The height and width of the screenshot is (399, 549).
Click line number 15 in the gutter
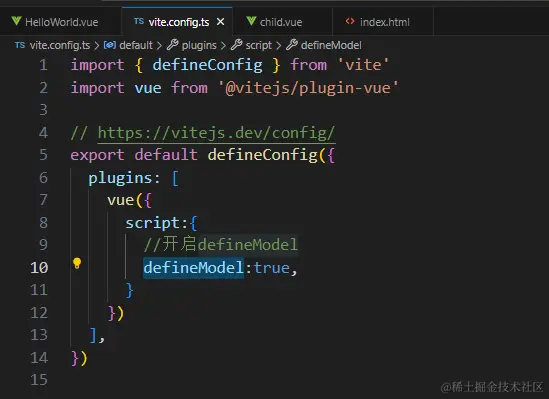[39, 380]
